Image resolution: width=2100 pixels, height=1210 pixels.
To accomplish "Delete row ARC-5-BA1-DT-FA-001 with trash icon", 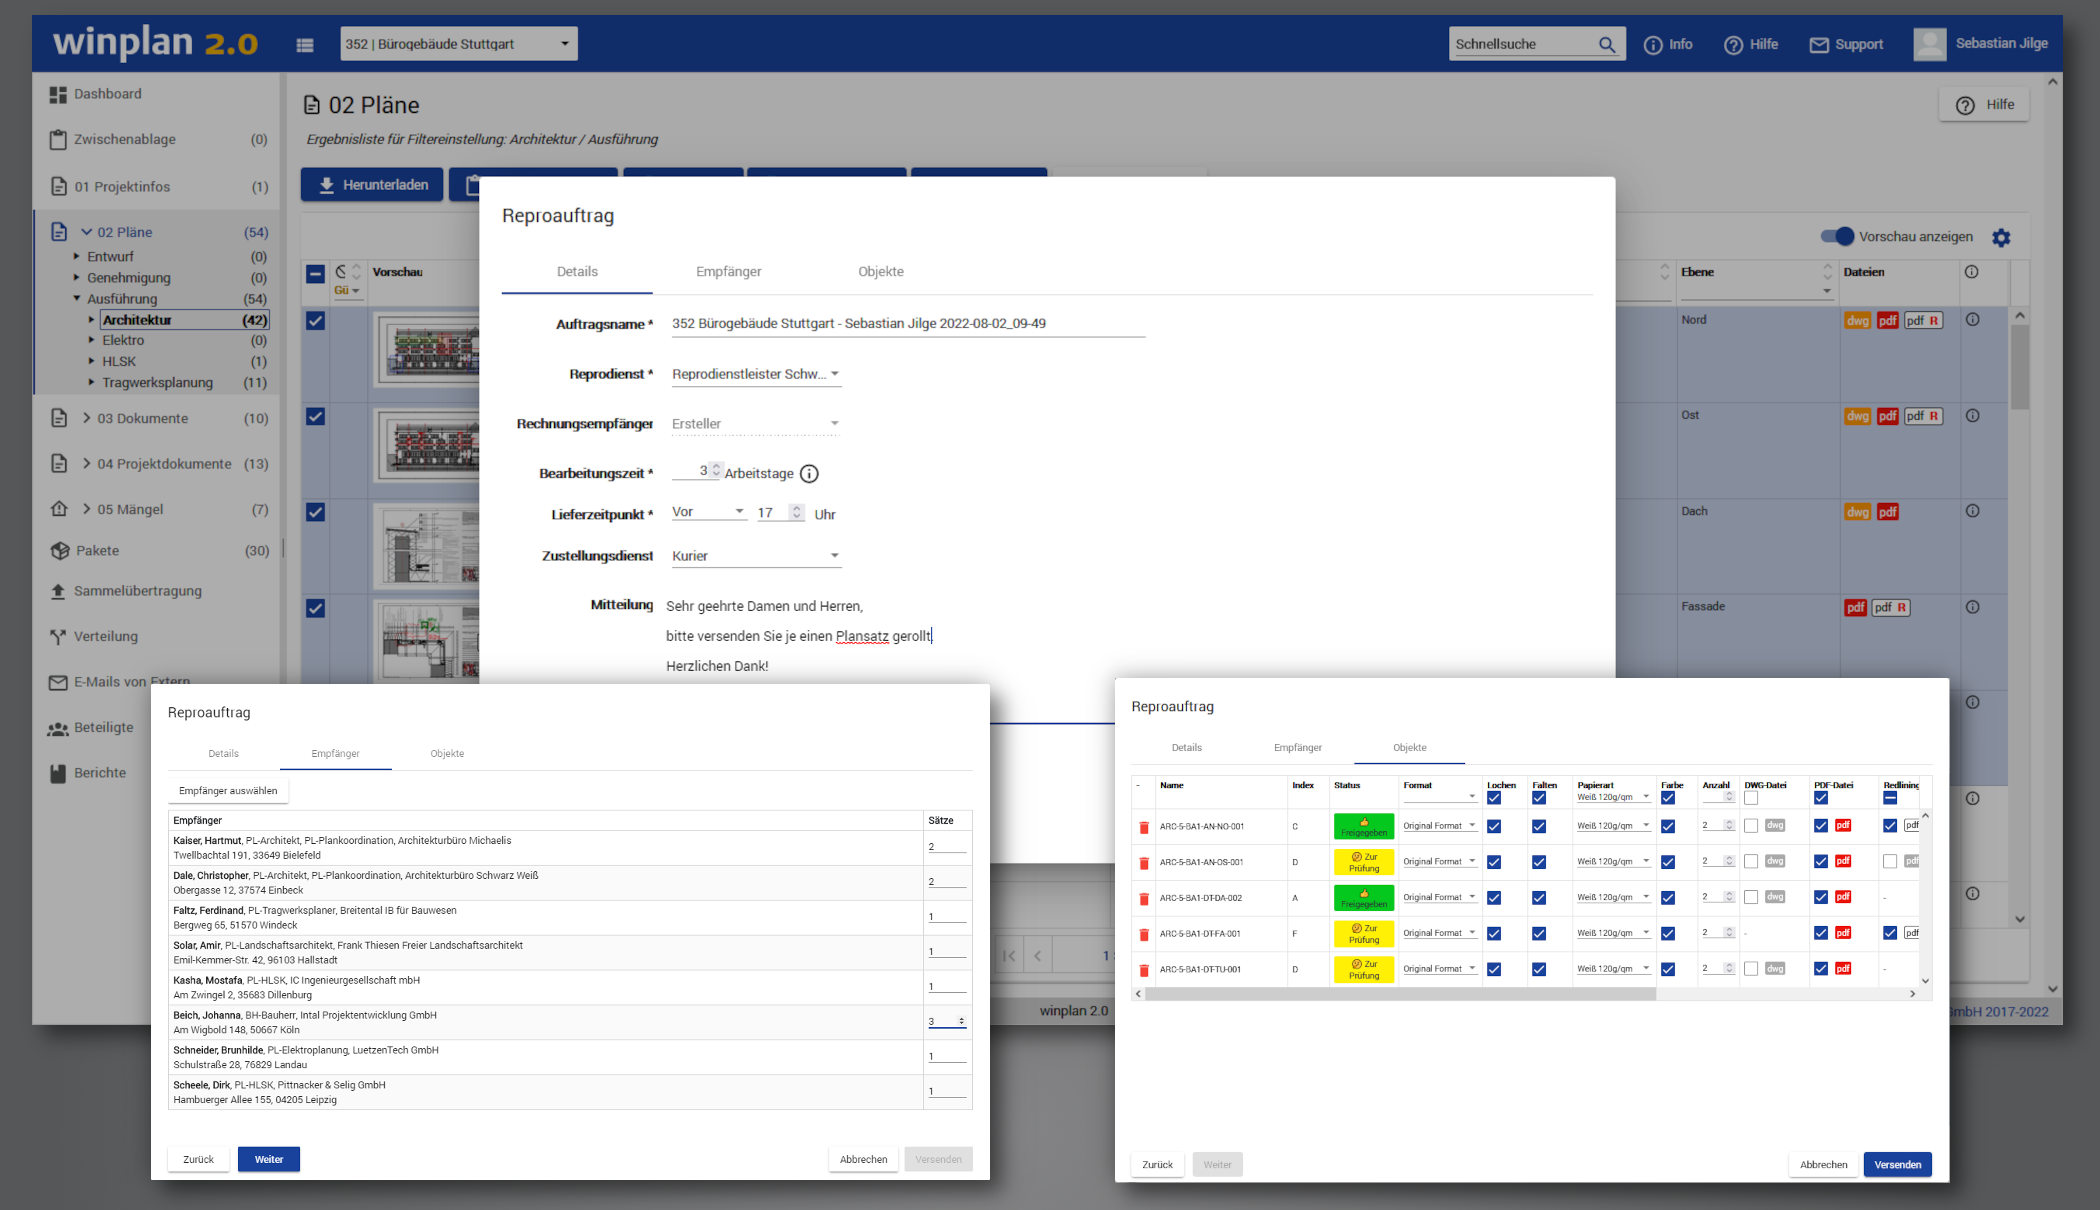I will pos(1144,934).
